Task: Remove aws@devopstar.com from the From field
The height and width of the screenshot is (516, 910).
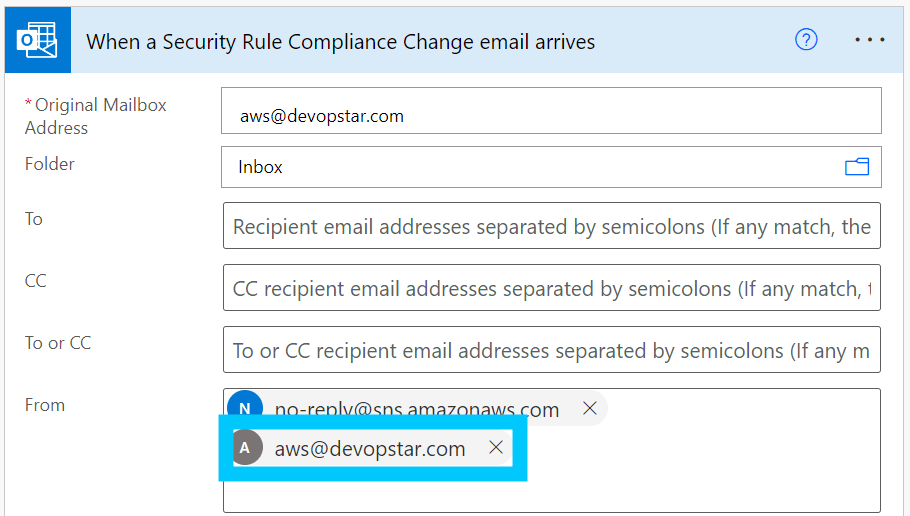Action: 496,448
